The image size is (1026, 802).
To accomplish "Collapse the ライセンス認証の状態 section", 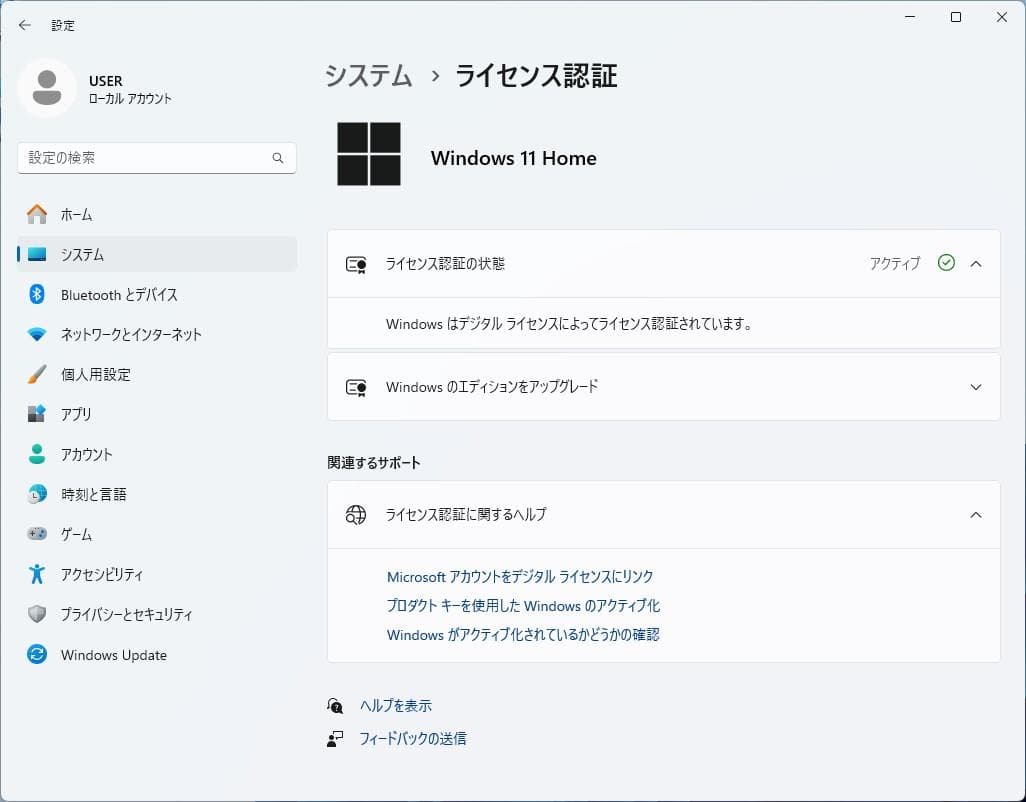I will click(975, 263).
